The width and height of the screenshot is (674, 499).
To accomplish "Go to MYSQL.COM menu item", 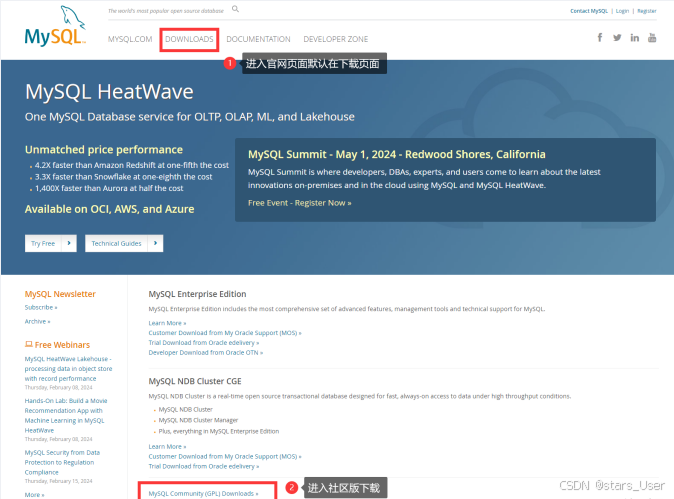I will pos(130,39).
